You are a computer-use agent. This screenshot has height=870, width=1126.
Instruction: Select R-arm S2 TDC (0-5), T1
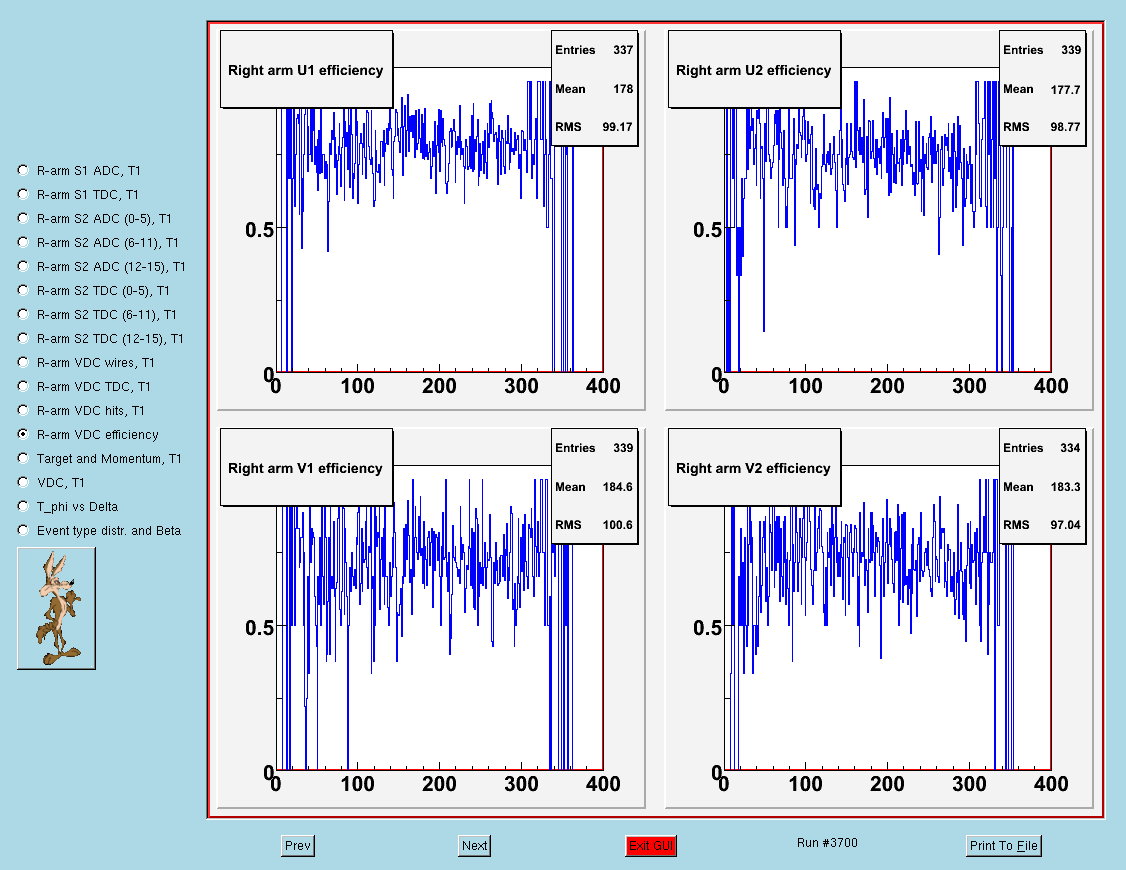click(x=23, y=290)
